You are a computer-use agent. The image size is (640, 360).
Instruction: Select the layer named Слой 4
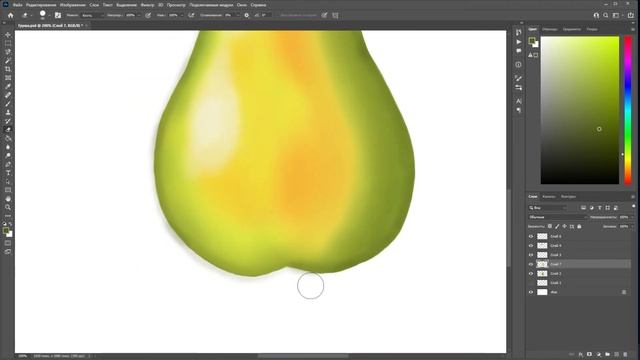pyautogui.click(x=556, y=246)
